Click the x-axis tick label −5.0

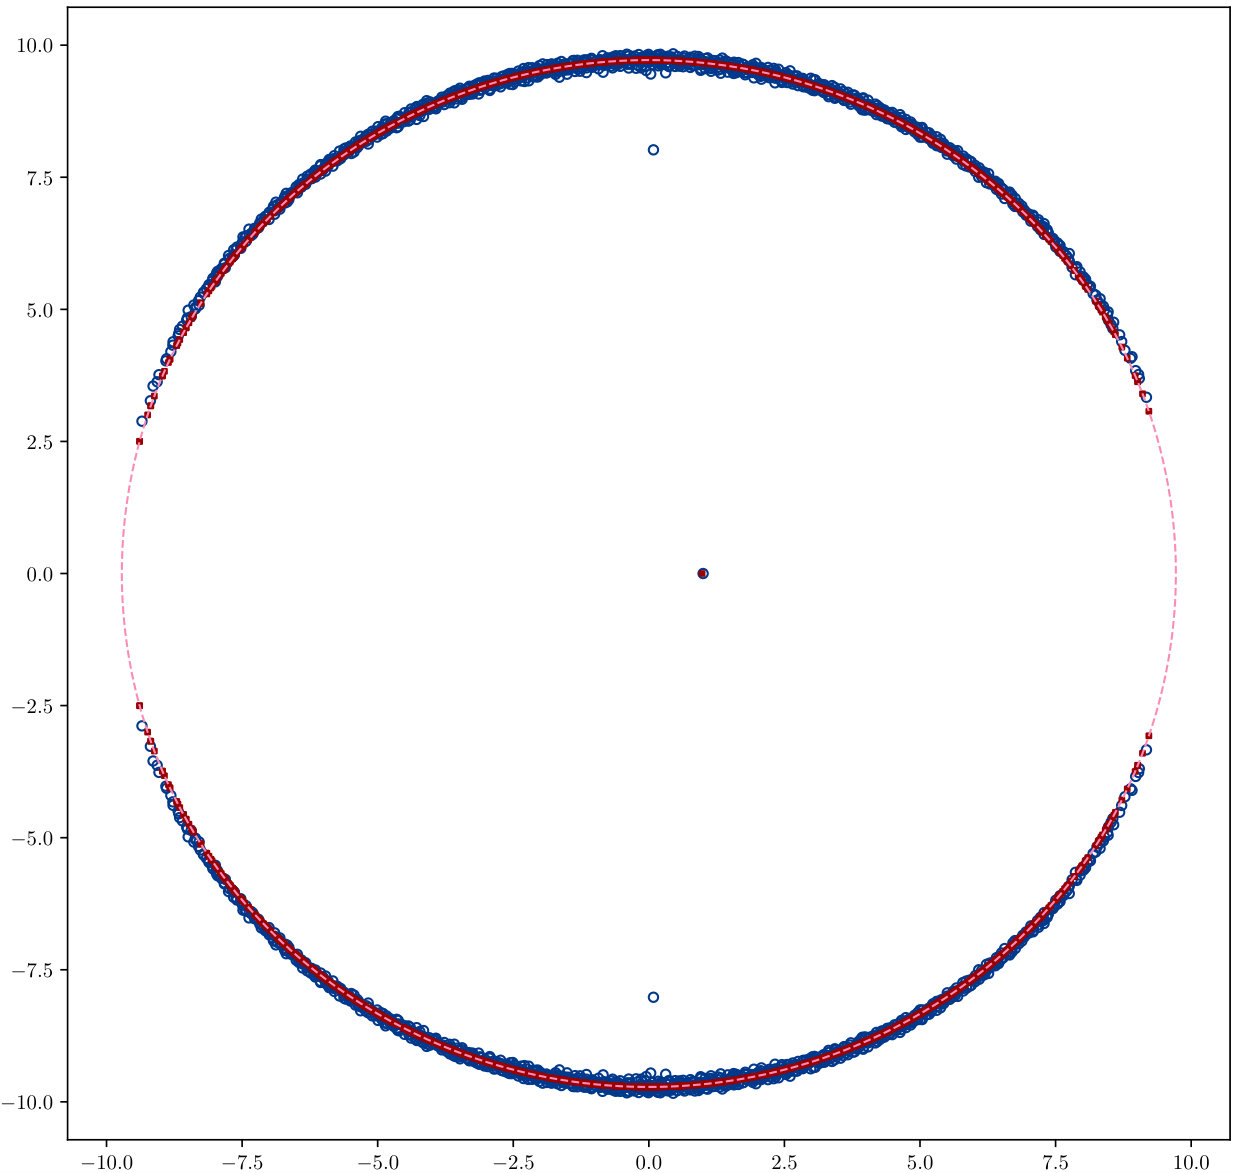click(377, 1163)
